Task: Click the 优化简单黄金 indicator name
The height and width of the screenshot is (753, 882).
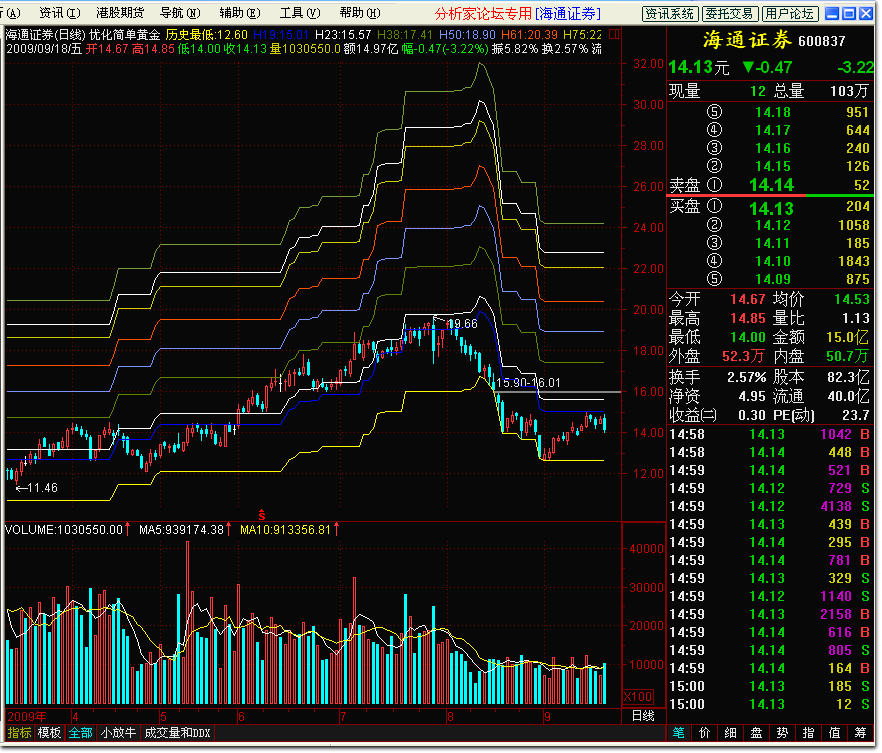Action: point(125,35)
